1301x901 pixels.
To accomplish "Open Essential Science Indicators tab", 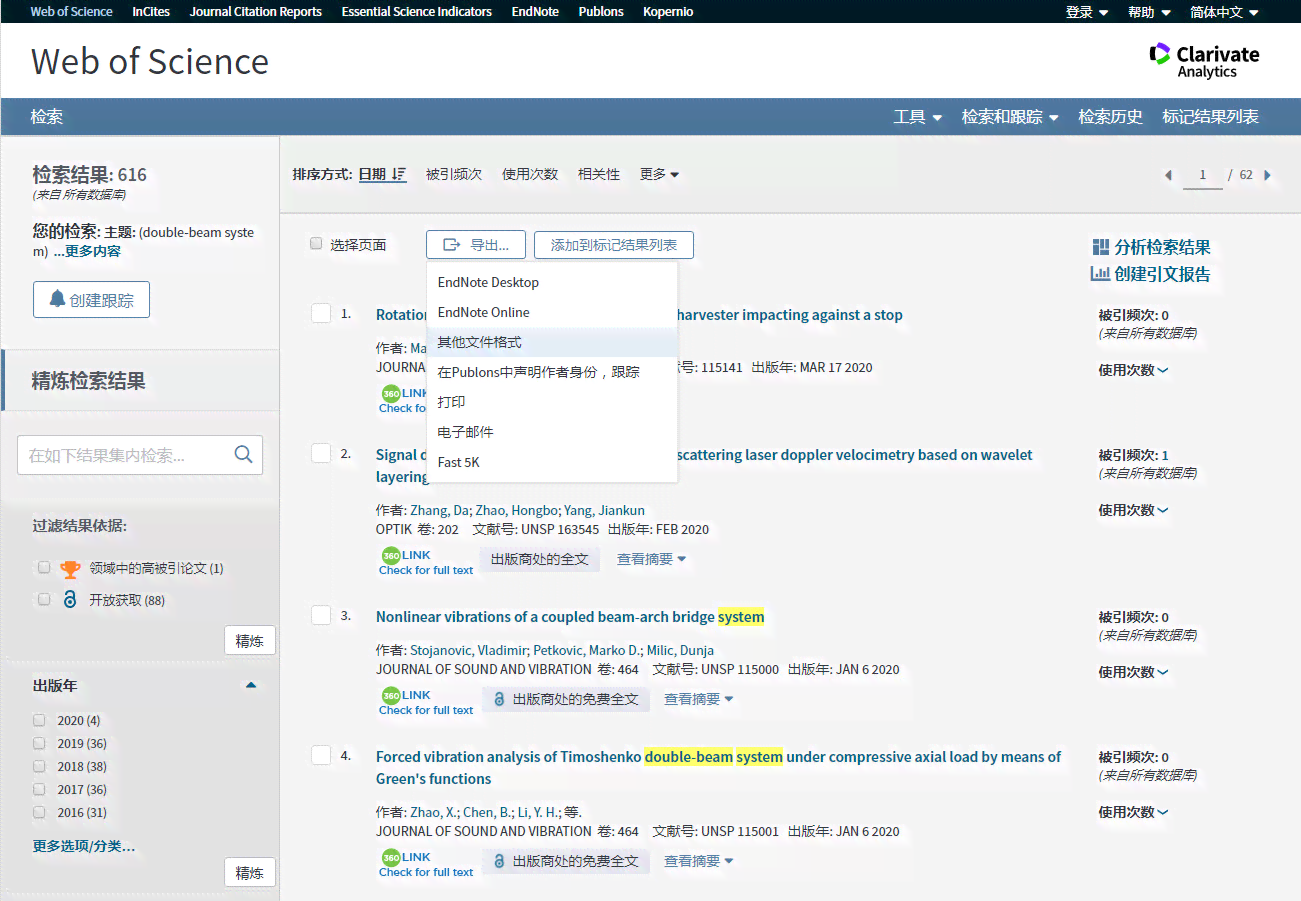I will click(x=417, y=12).
